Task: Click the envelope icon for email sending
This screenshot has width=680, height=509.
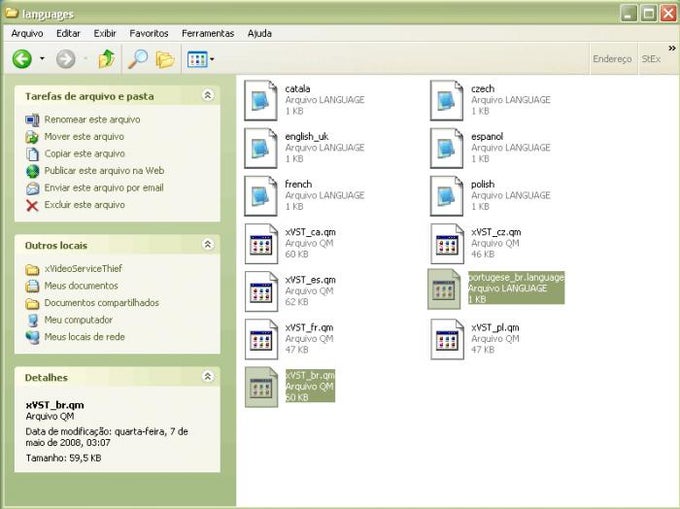Action: [x=33, y=188]
